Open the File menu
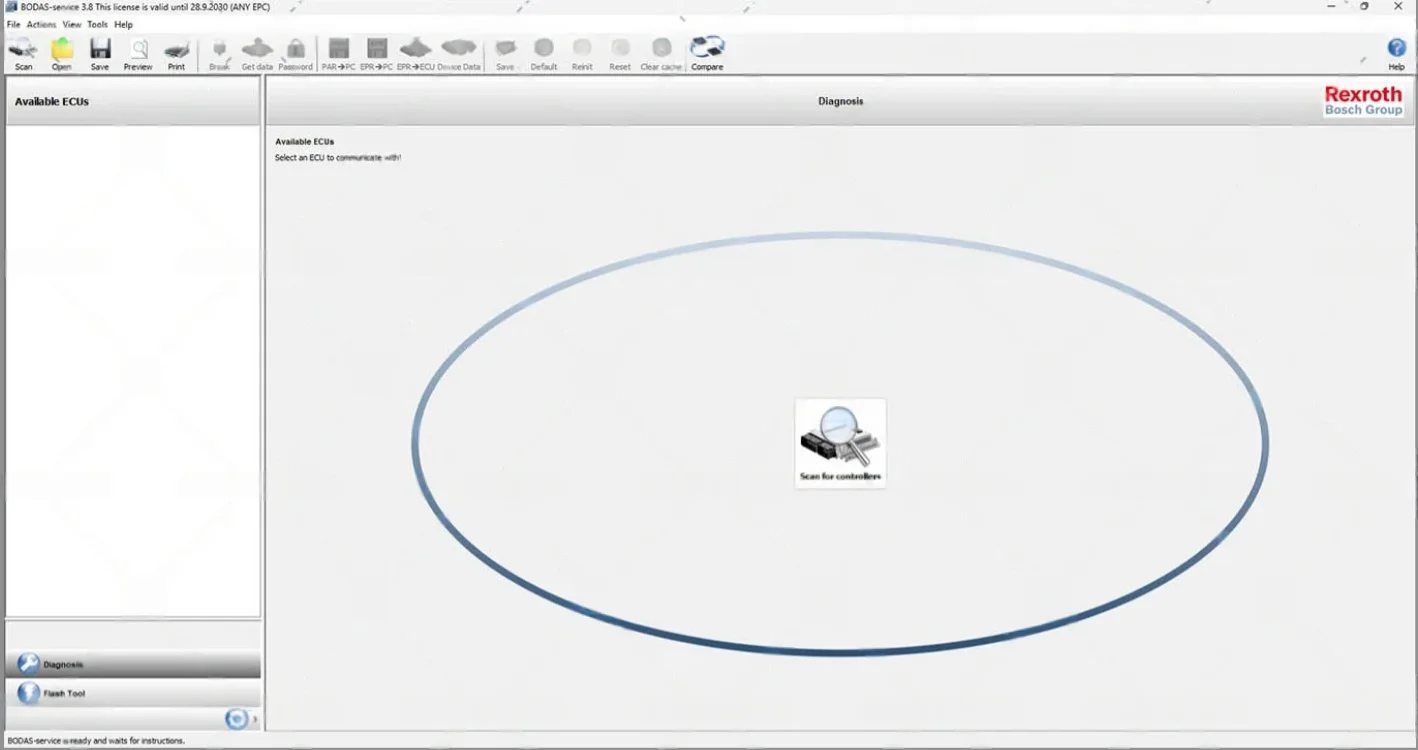The width and height of the screenshot is (1418, 750). 13,24
